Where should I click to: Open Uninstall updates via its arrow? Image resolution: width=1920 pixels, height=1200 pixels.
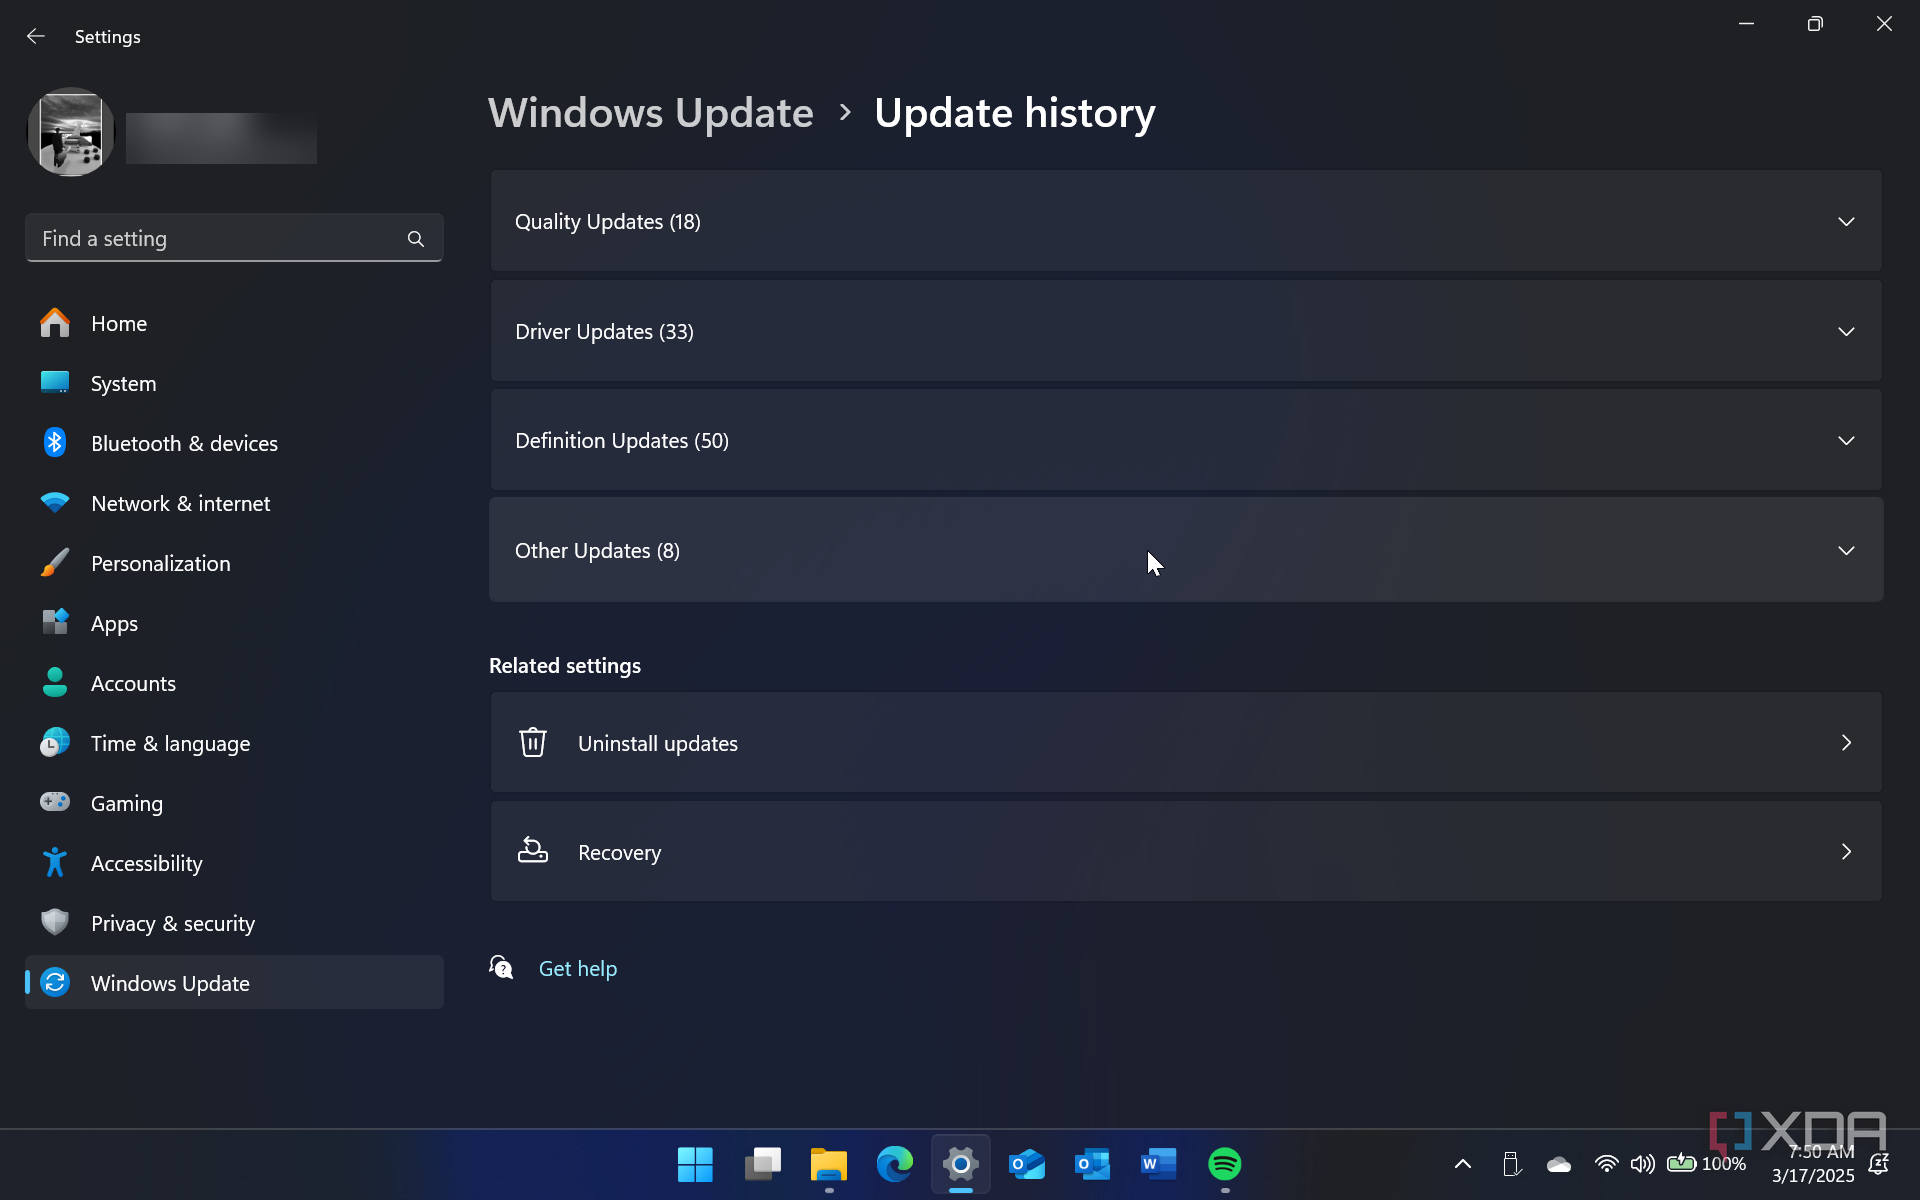coord(1846,742)
